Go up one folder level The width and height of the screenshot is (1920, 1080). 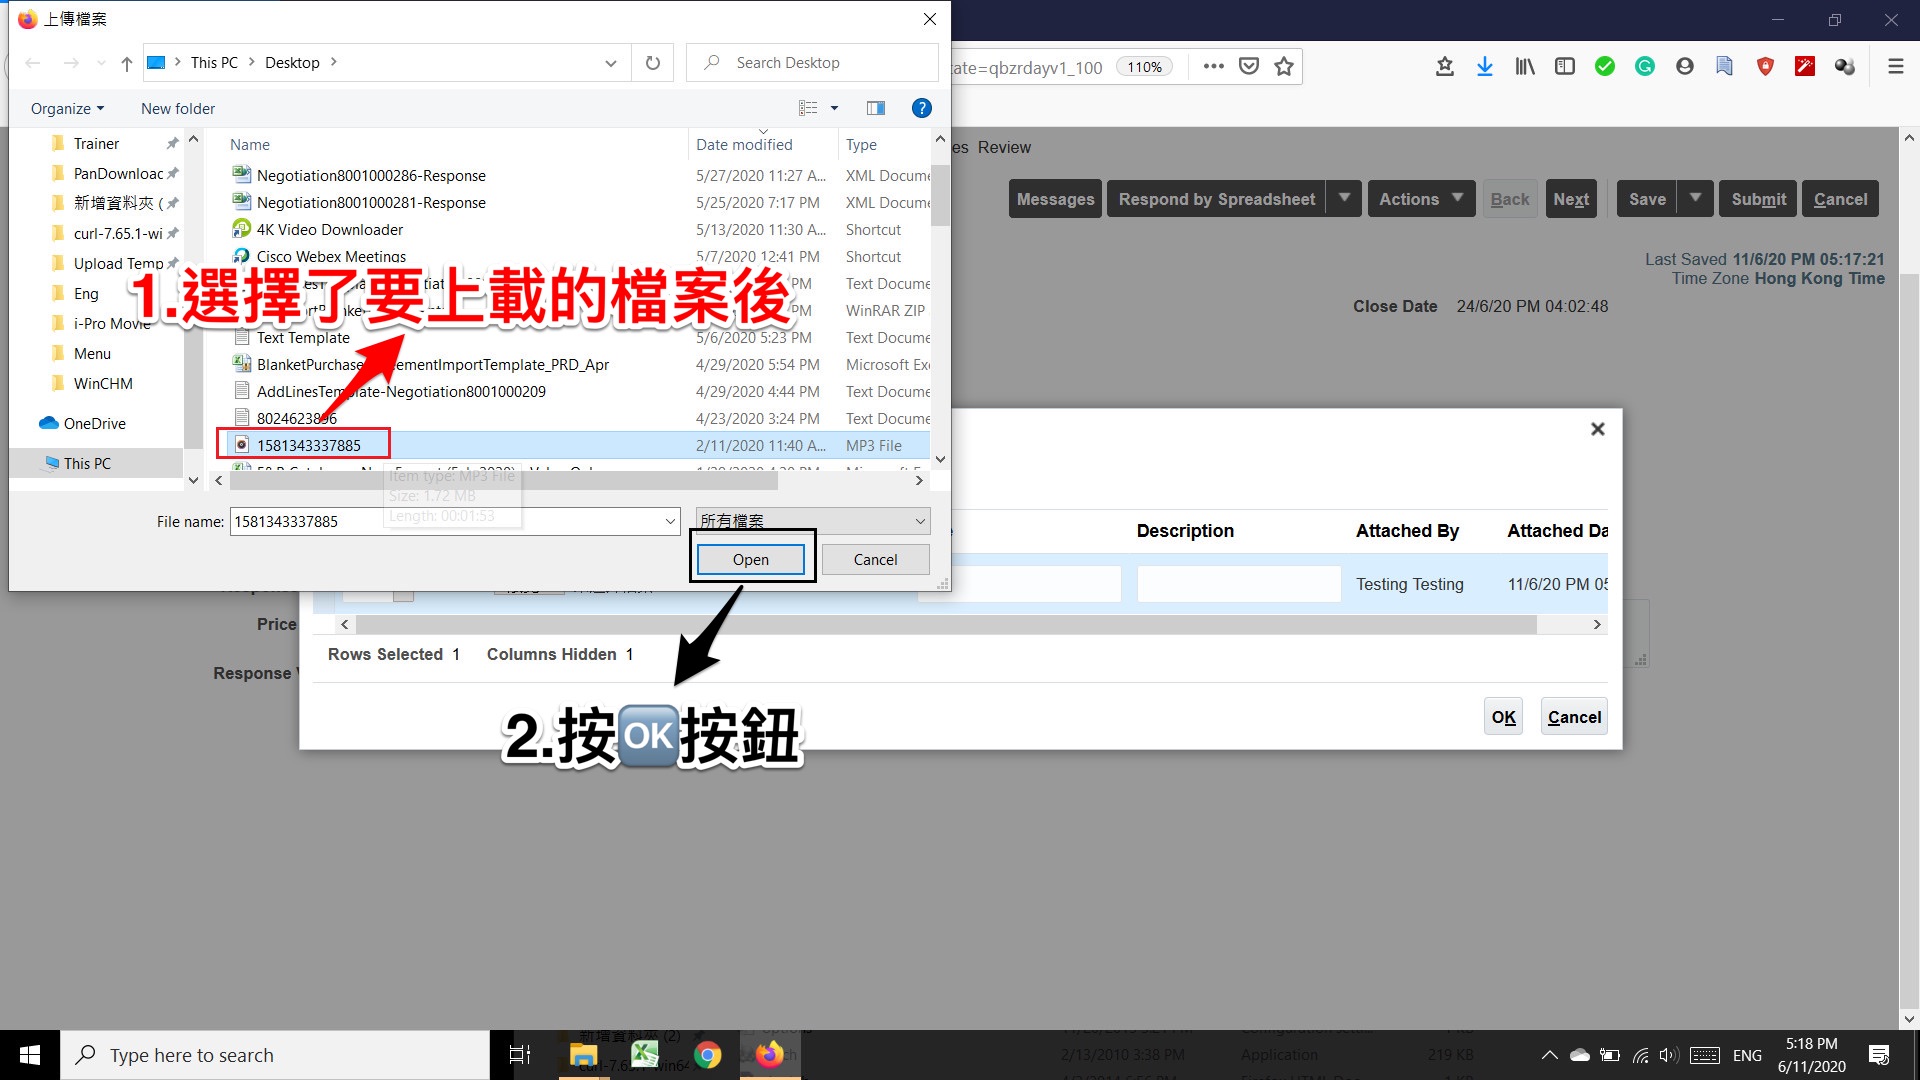click(126, 63)
